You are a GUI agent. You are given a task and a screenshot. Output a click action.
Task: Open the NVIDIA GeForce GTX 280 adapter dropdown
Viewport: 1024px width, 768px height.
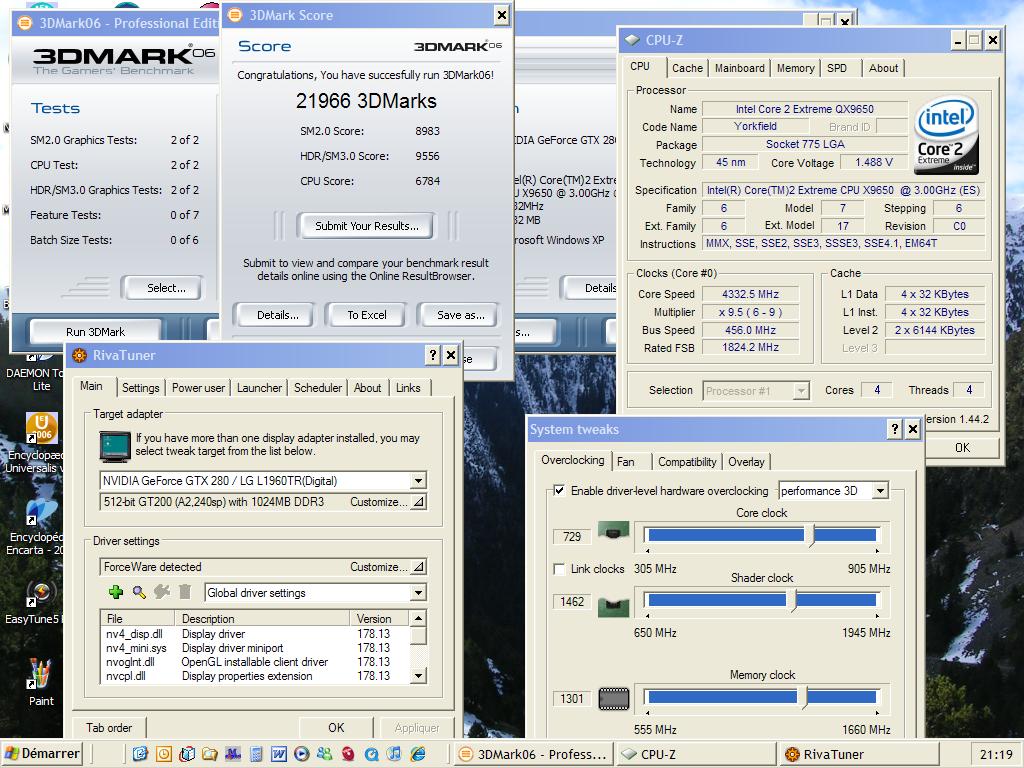click(418, 481)
